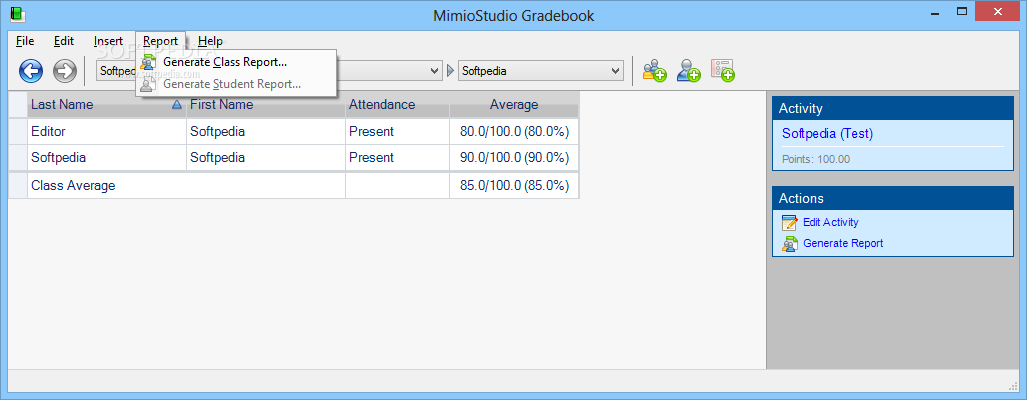Select Present attendance cell for Editor
Viewport: 1027px width, 400px height.
398,132
